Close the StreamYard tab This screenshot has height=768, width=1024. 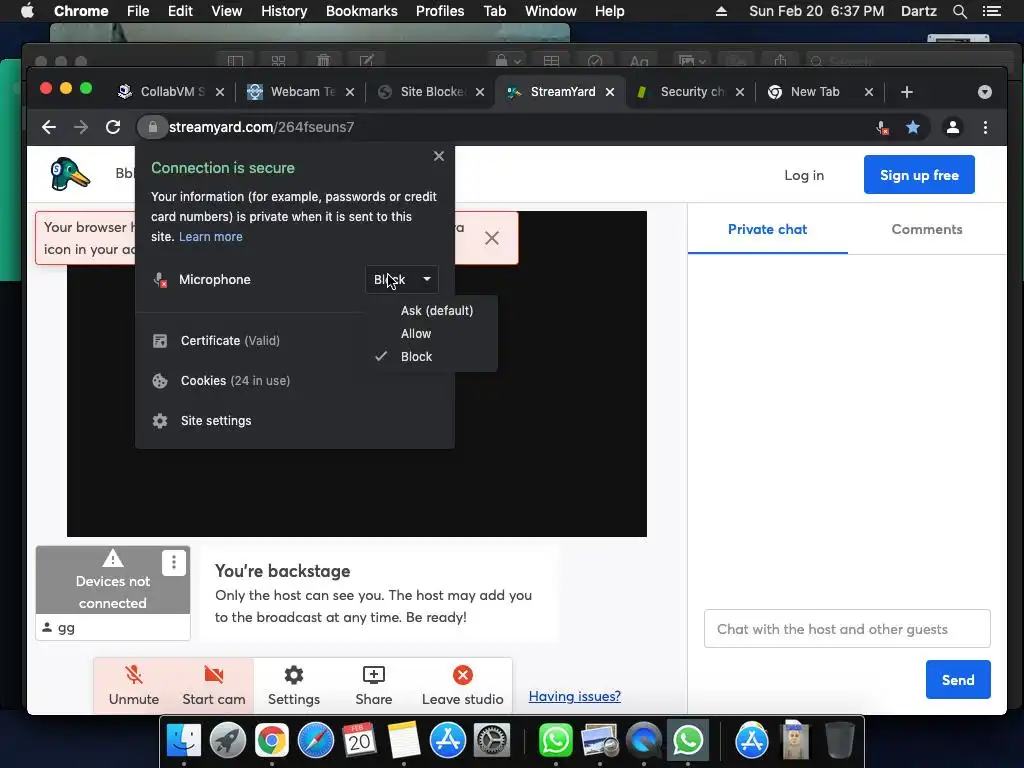click(610, 92)
